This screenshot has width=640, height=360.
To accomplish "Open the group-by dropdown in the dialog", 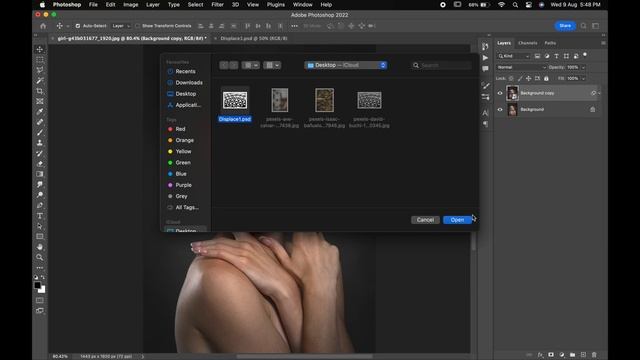I will pyautogui.click(x=272, y=65).
